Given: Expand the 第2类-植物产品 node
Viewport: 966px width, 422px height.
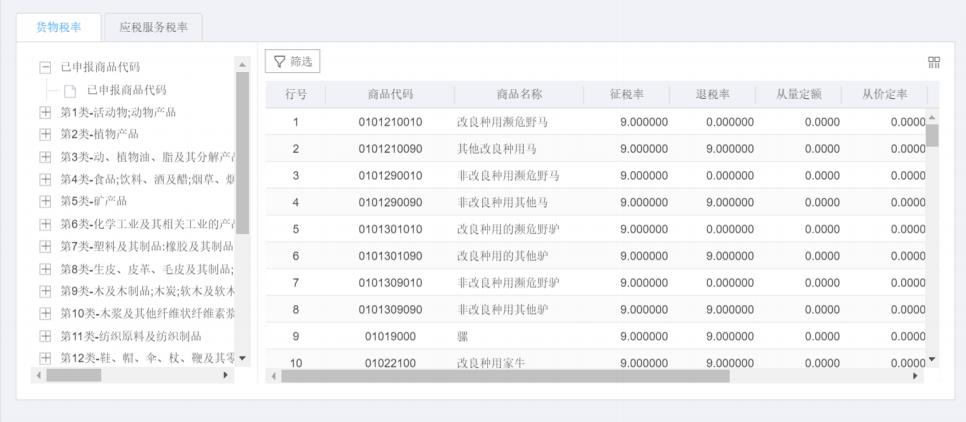Looking at the screenshot, I should click(x=45, y=134).
